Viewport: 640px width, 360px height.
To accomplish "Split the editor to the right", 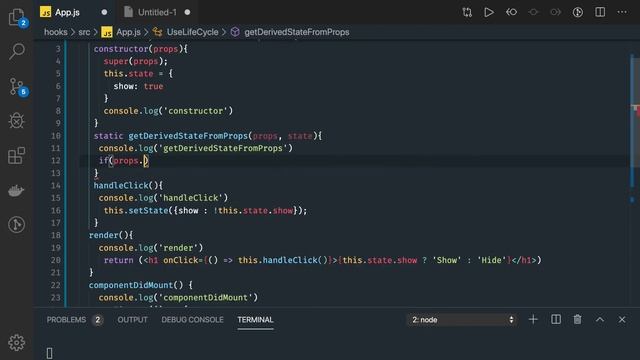I will point(600,12).
